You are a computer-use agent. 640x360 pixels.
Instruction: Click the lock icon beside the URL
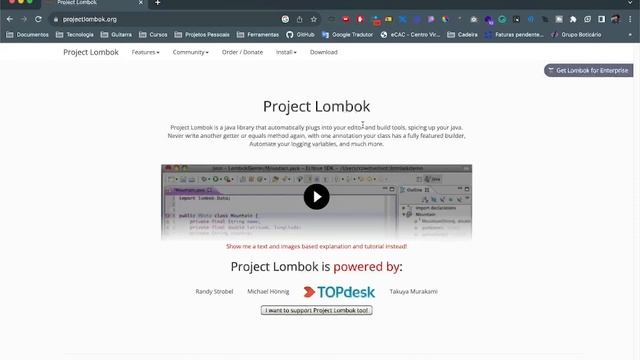point(56,19)
